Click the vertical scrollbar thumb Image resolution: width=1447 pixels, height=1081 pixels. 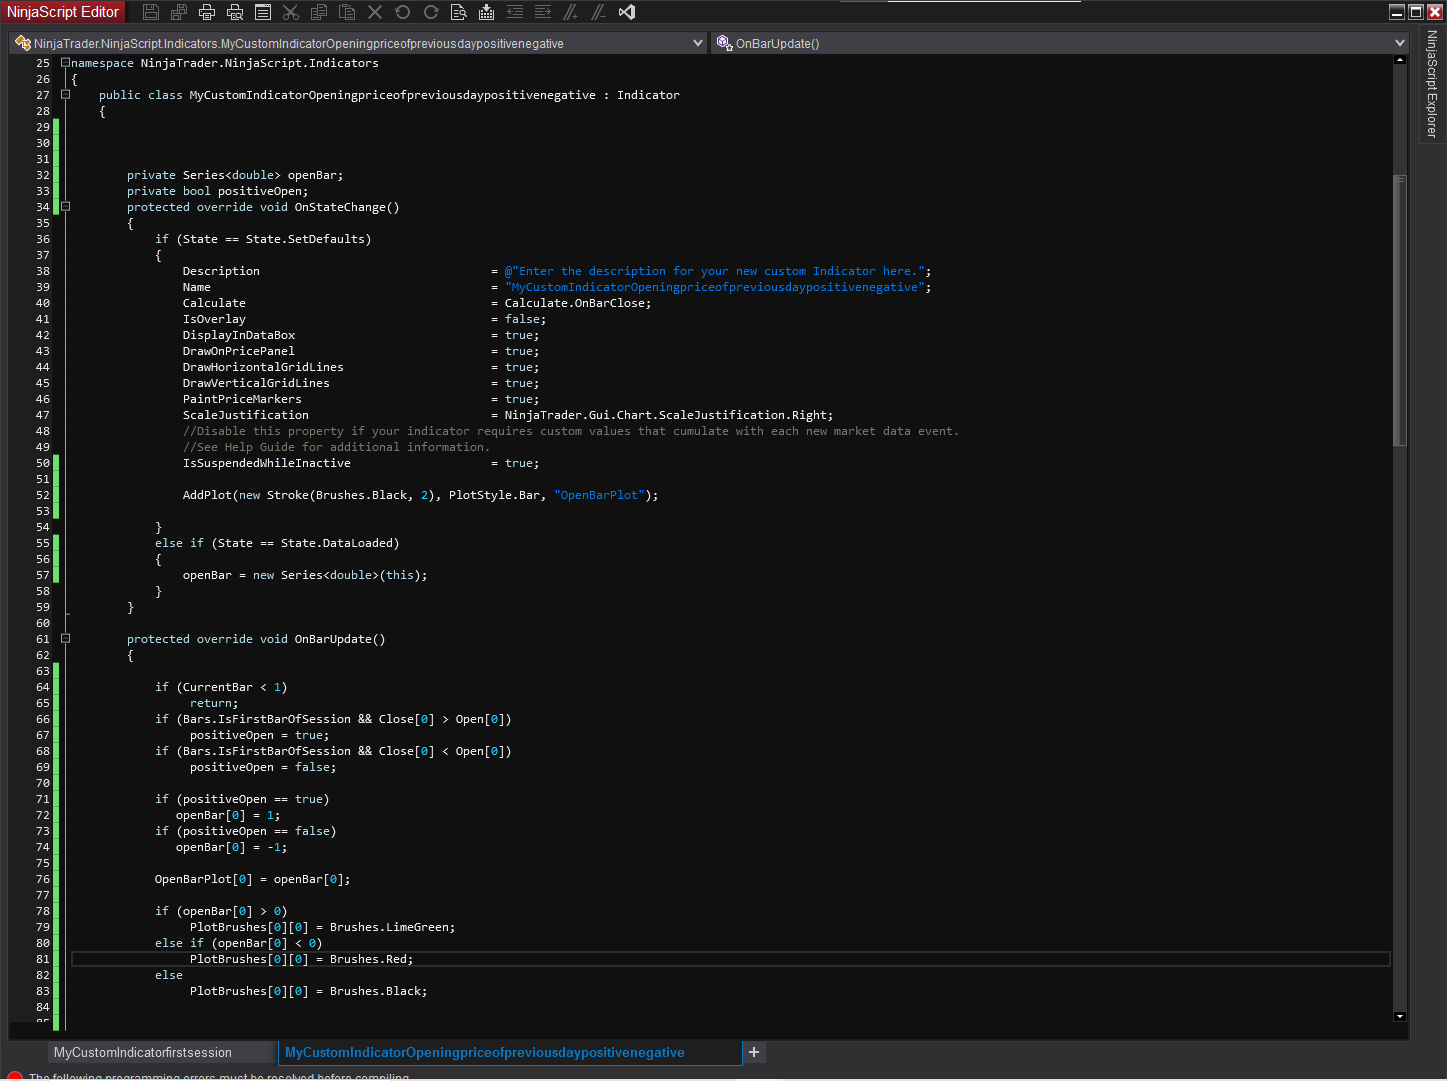click(1400, 310)
